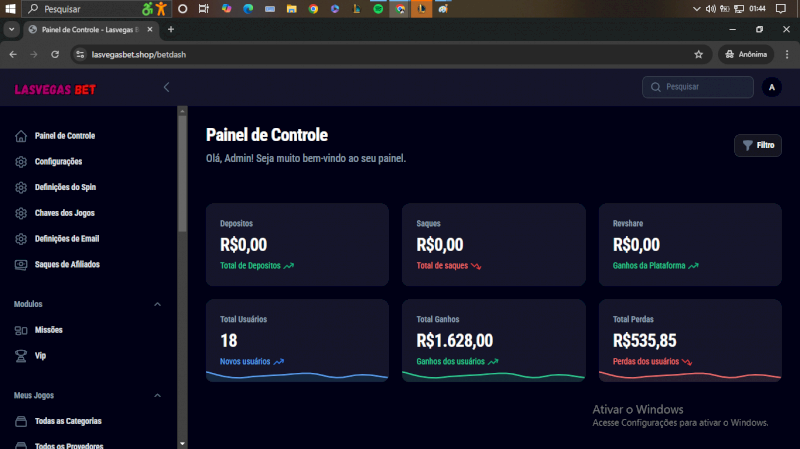This screenshot has height=449, width=800.
Task: Click the money icon beside Saques de Afiliados
Action: pos(21,265)
